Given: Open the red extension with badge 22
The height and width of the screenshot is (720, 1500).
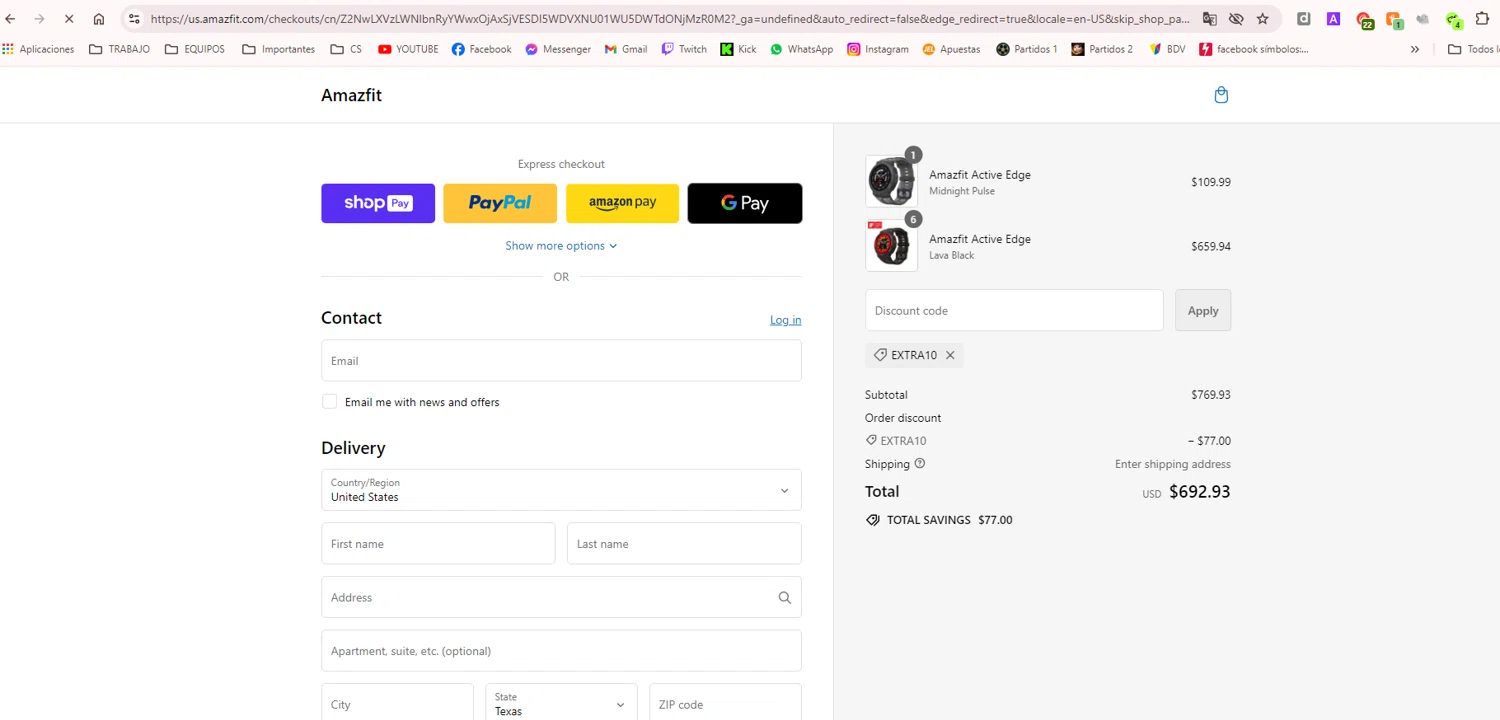Looking at the screenshot, I should coord(1364,20).
